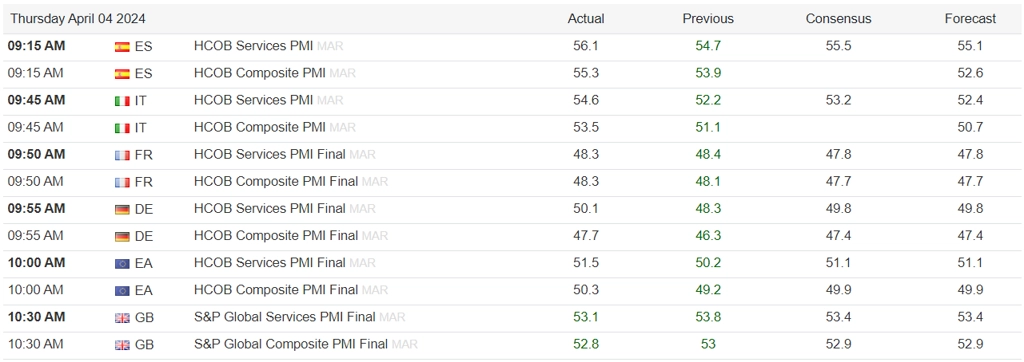Click the EA country code in the 10:00 AM Composite row

(144, 290)
